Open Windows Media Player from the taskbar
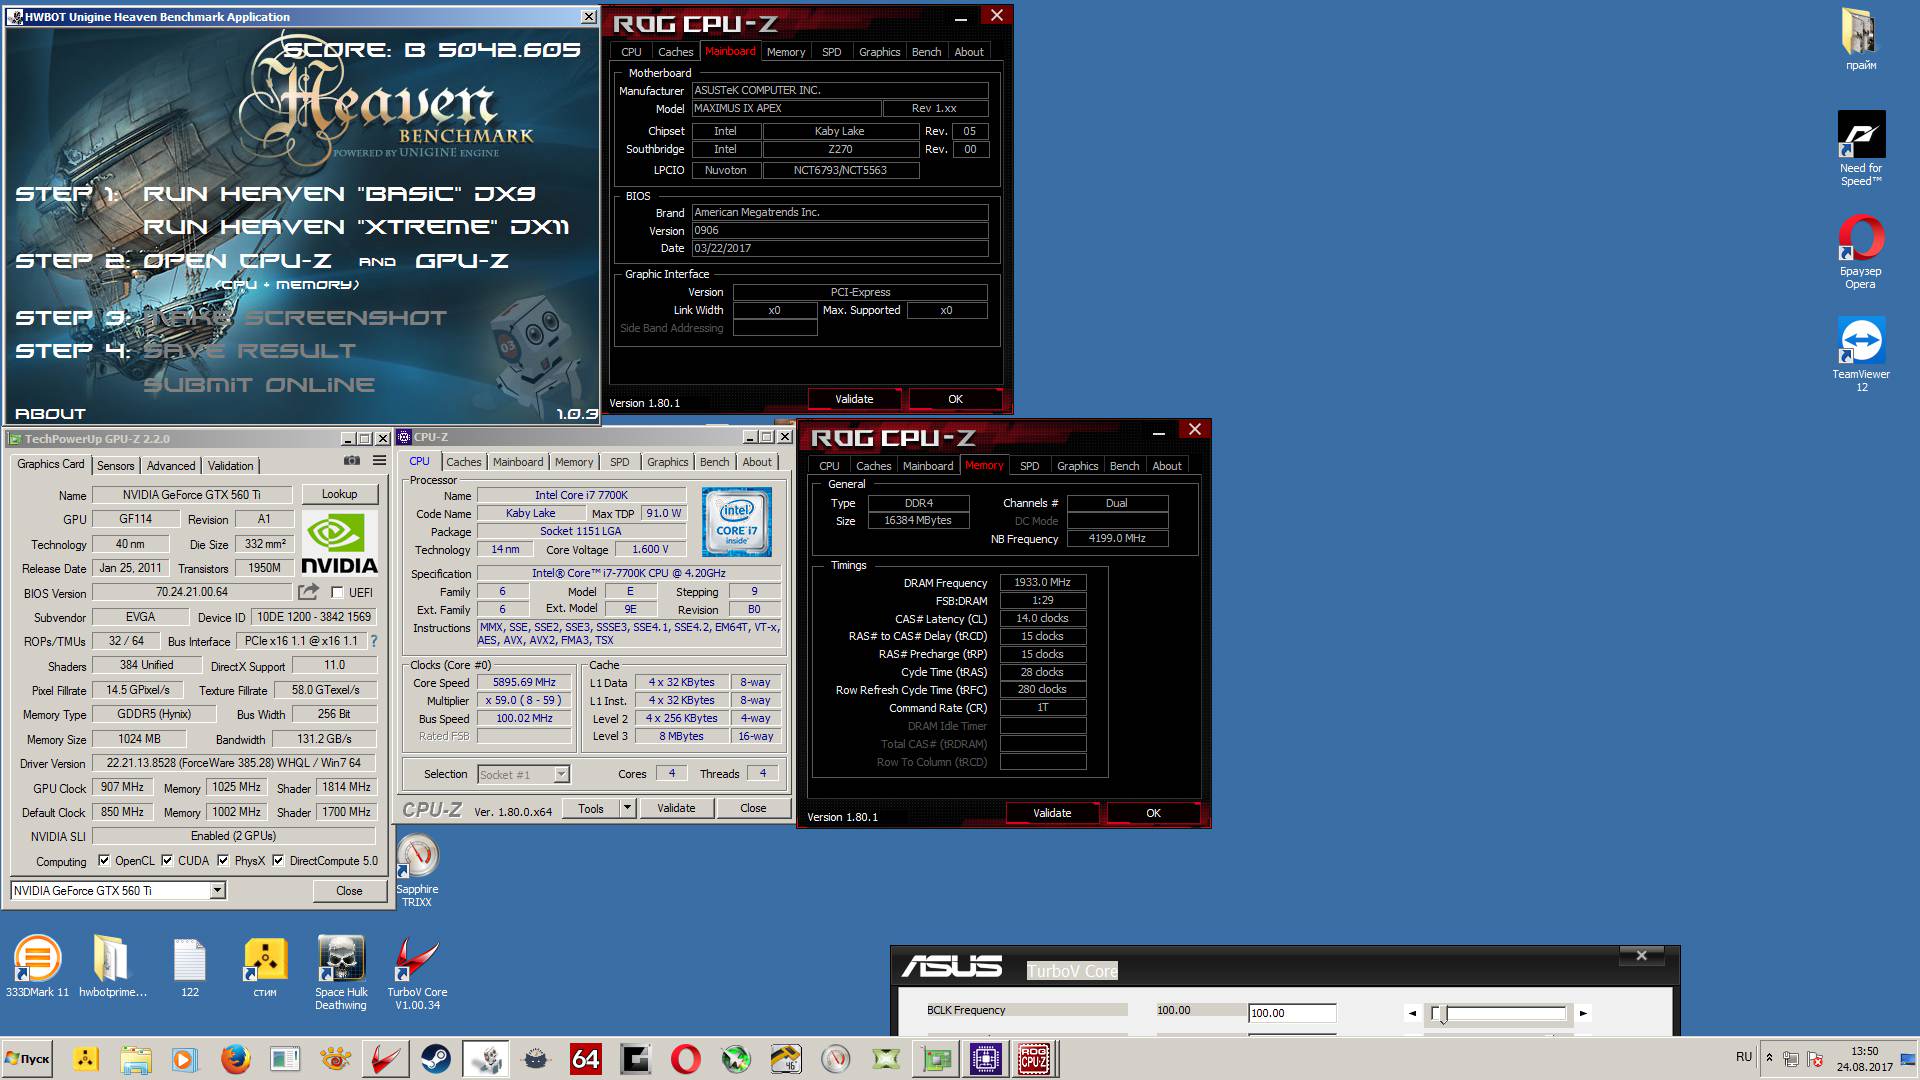 pyautogui.click(x=185, y=1059)
